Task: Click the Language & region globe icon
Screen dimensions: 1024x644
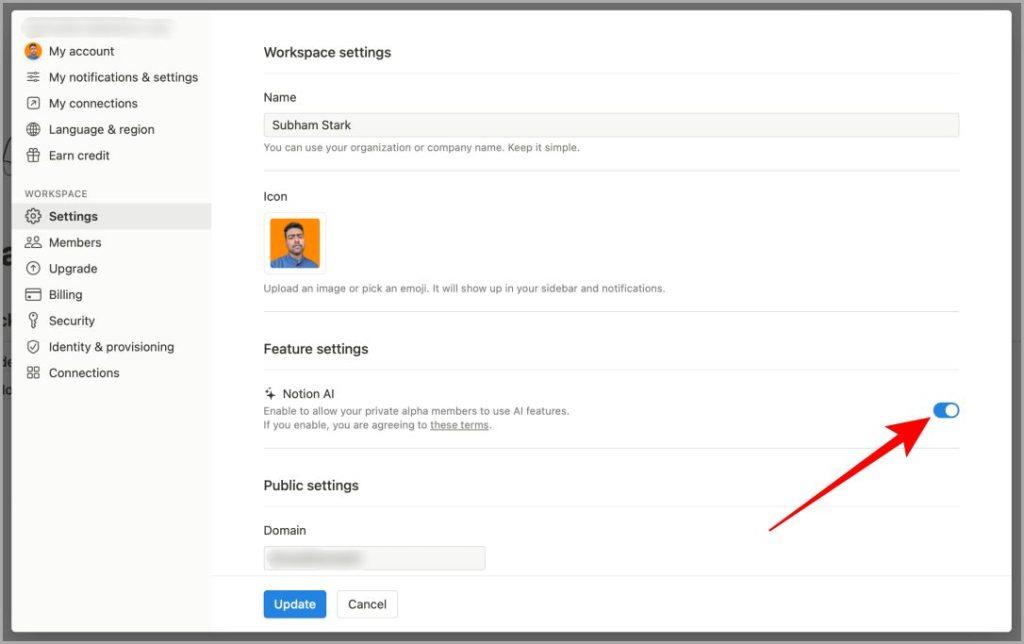Action: [x=33, y=129]
